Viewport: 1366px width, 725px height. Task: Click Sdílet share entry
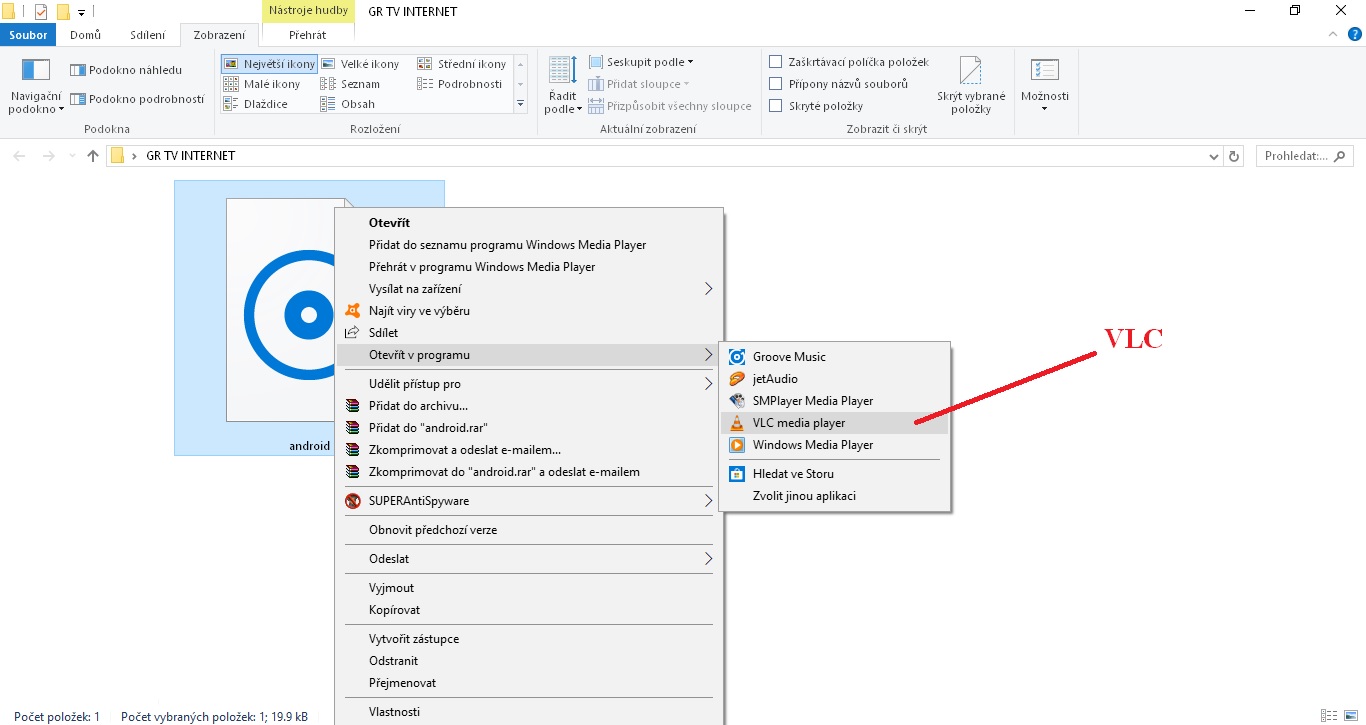click(528, 333)
